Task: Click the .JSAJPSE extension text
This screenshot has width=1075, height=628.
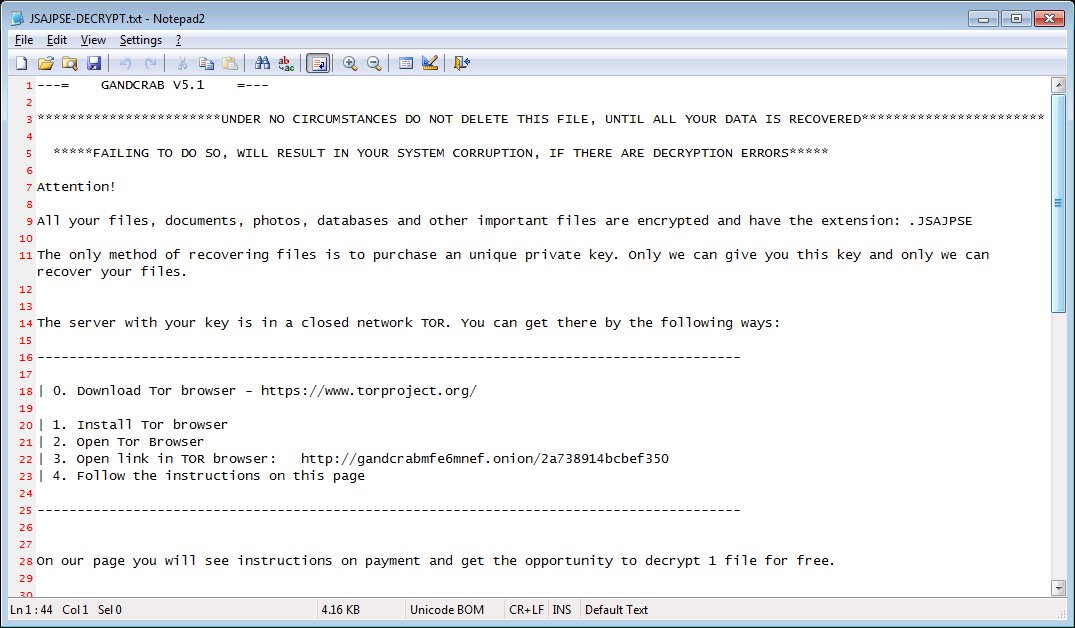Action: (941, 221)
